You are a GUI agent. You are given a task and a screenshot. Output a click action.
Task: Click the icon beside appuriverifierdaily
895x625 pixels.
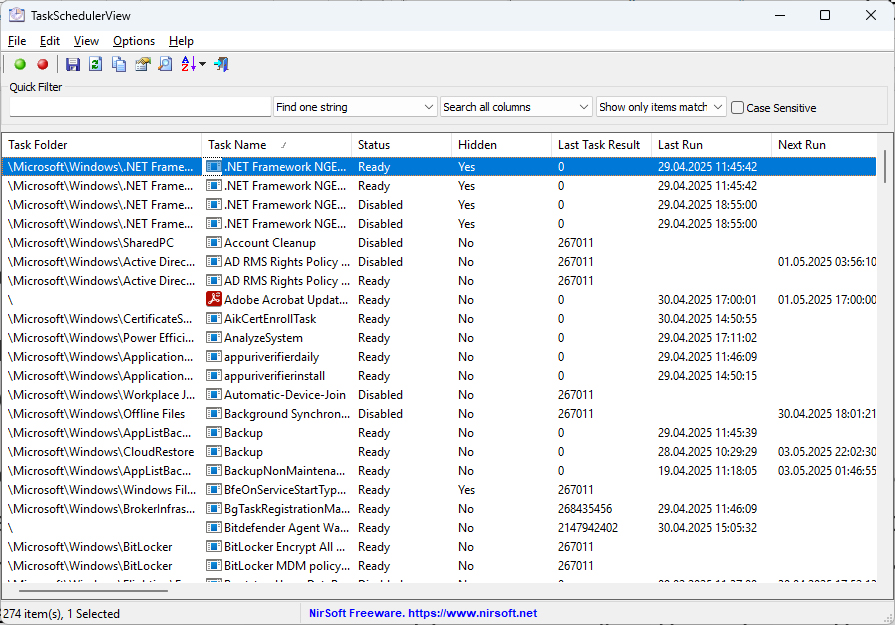click(214, 357)
